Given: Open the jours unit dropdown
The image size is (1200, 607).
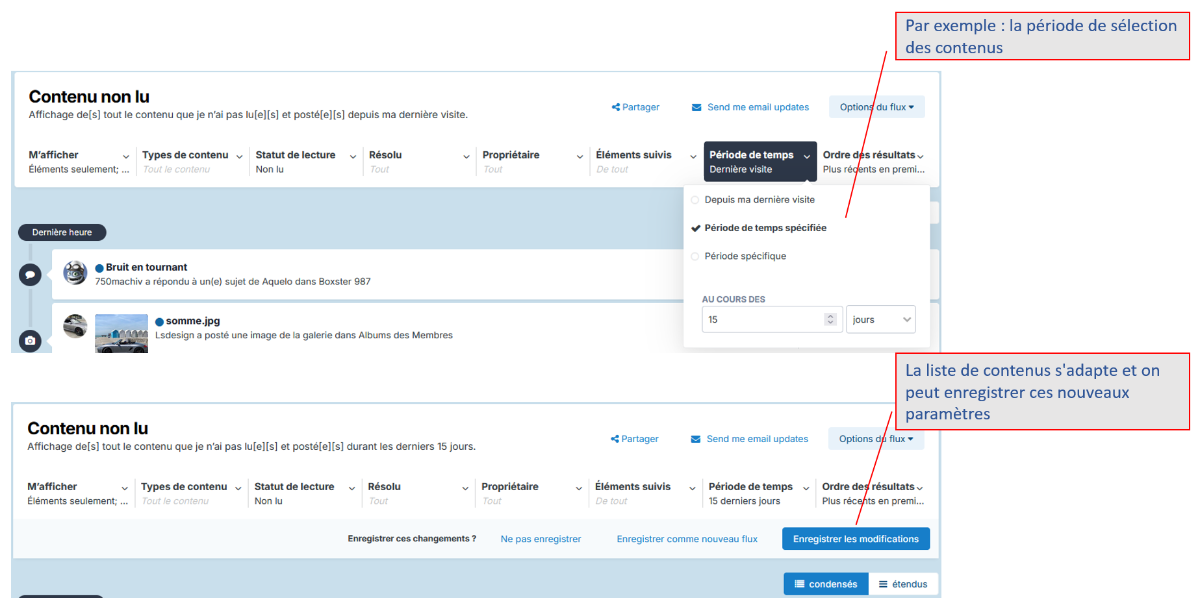Looking at the screenshot, I should (881, 320).
